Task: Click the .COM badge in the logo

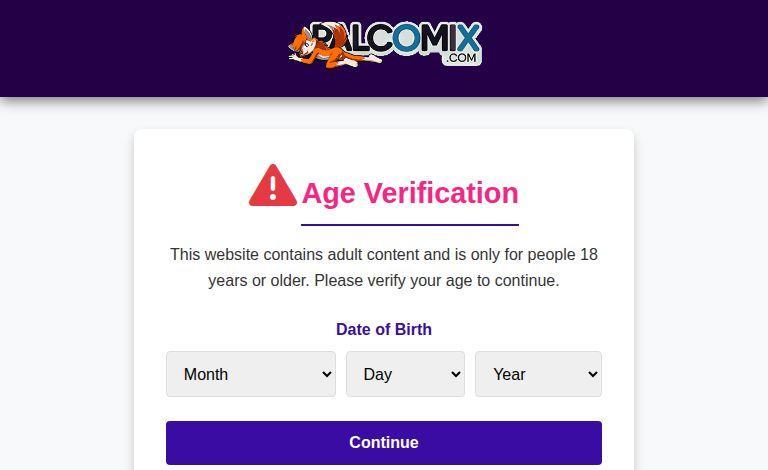Action: tap(461, 58)
